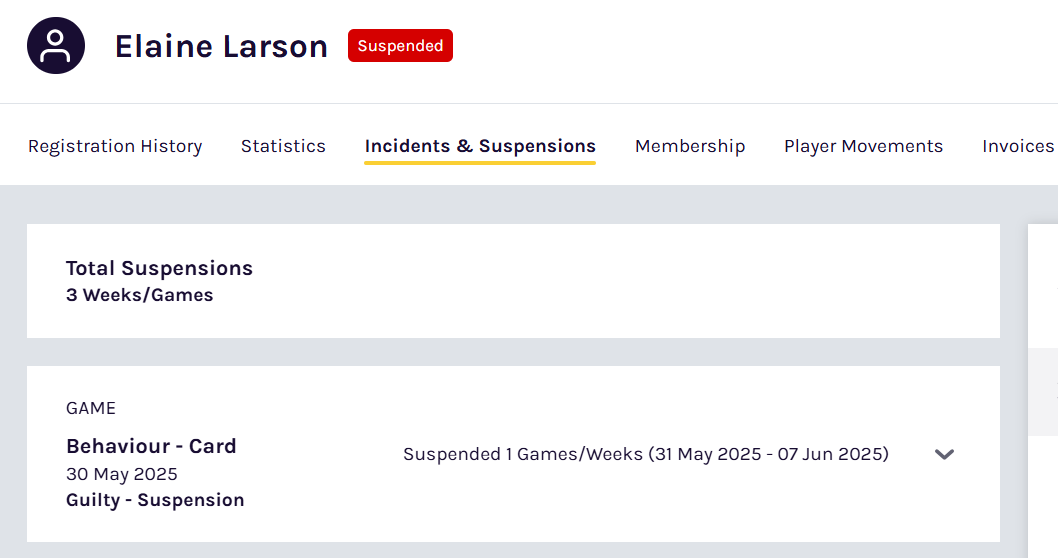Select the Incidents & Suspensions tab

click(x=480, y=146)
